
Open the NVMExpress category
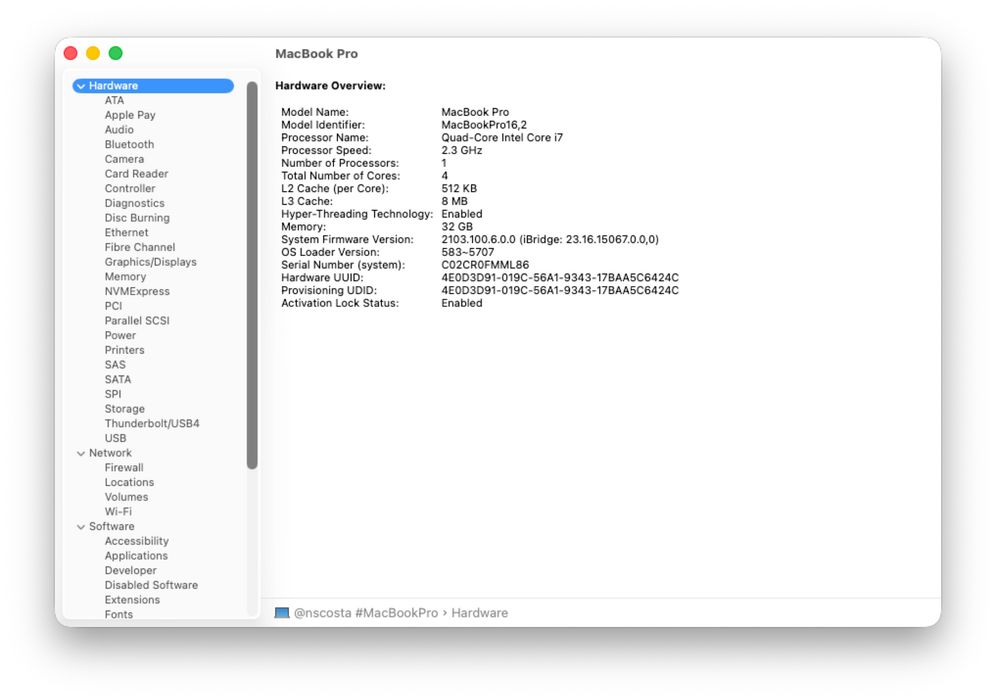[x=137, y=291]
